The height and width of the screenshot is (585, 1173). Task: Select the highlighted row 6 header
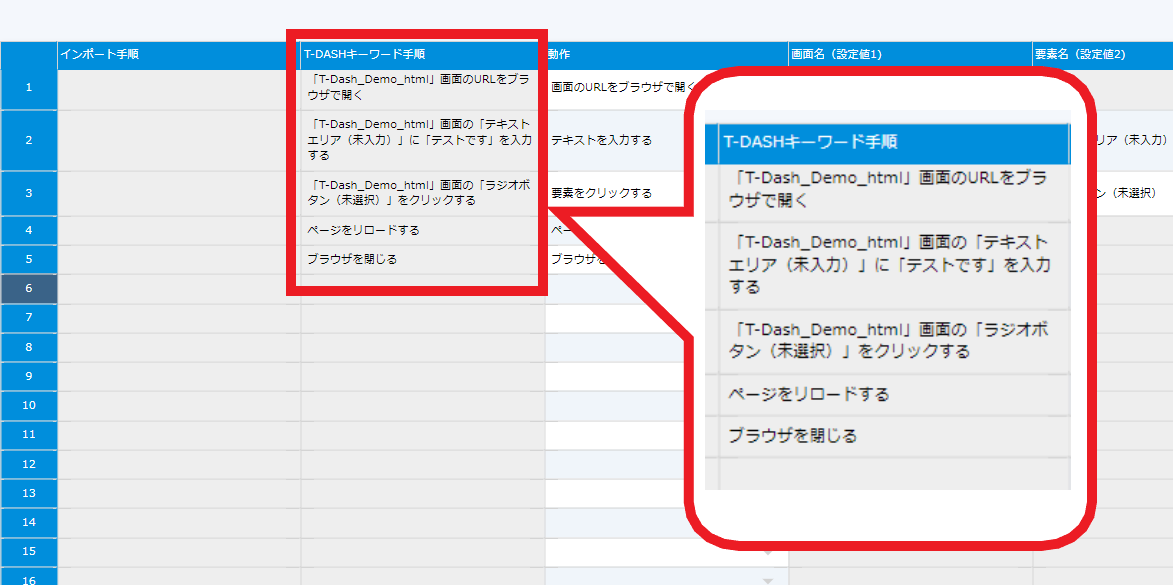pos(28,288)
